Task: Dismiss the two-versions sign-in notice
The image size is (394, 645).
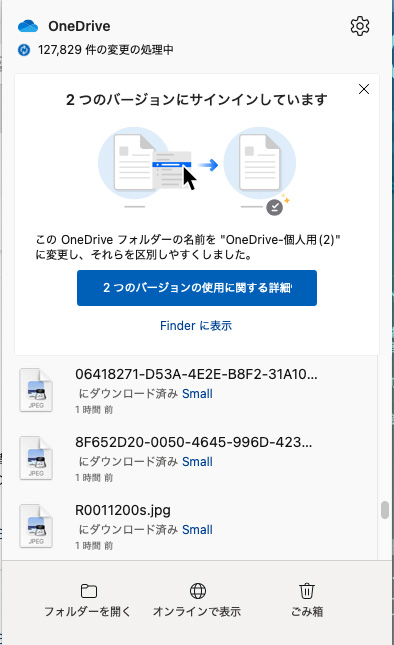Action: coord(364,89)
